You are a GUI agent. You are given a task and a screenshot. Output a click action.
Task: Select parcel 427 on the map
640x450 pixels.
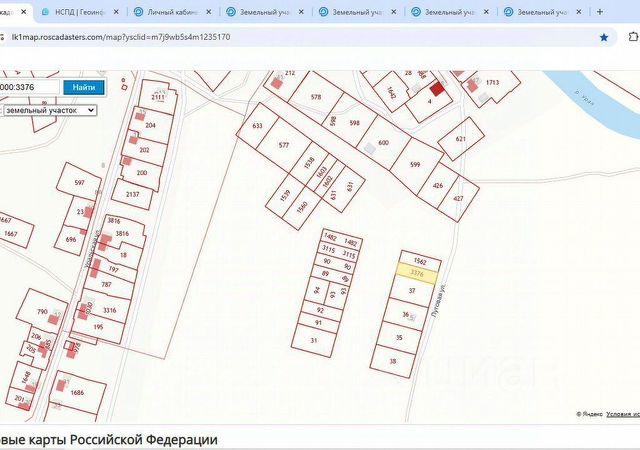tap(458, 198)
